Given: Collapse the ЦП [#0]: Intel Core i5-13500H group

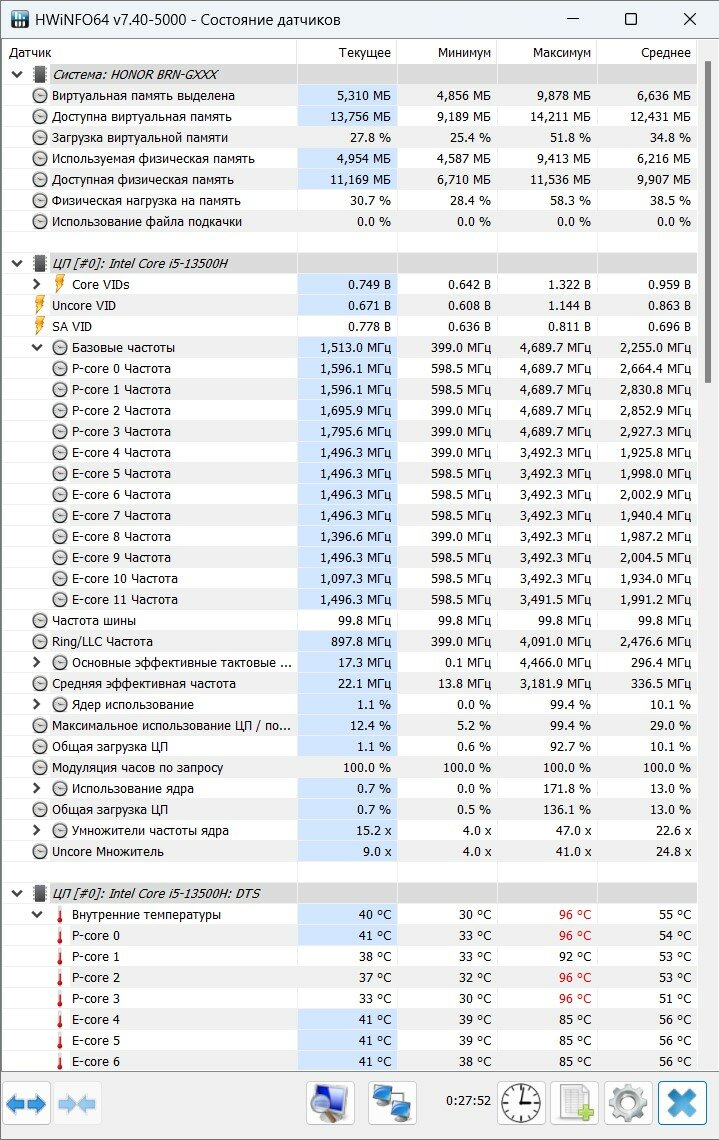Looking at the screenshot, I should coord(17,263).
